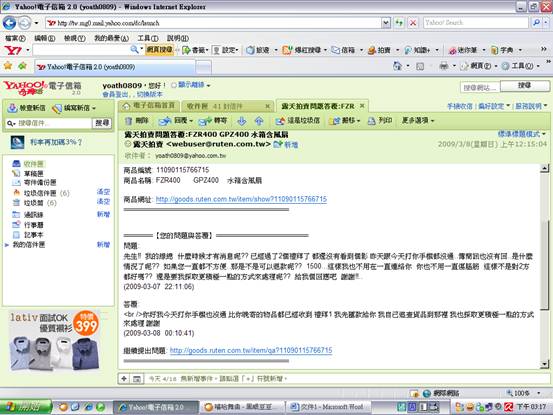Click the add to favorites icon
The width and height of the screenshot is (553, 415).
(23, 66)
